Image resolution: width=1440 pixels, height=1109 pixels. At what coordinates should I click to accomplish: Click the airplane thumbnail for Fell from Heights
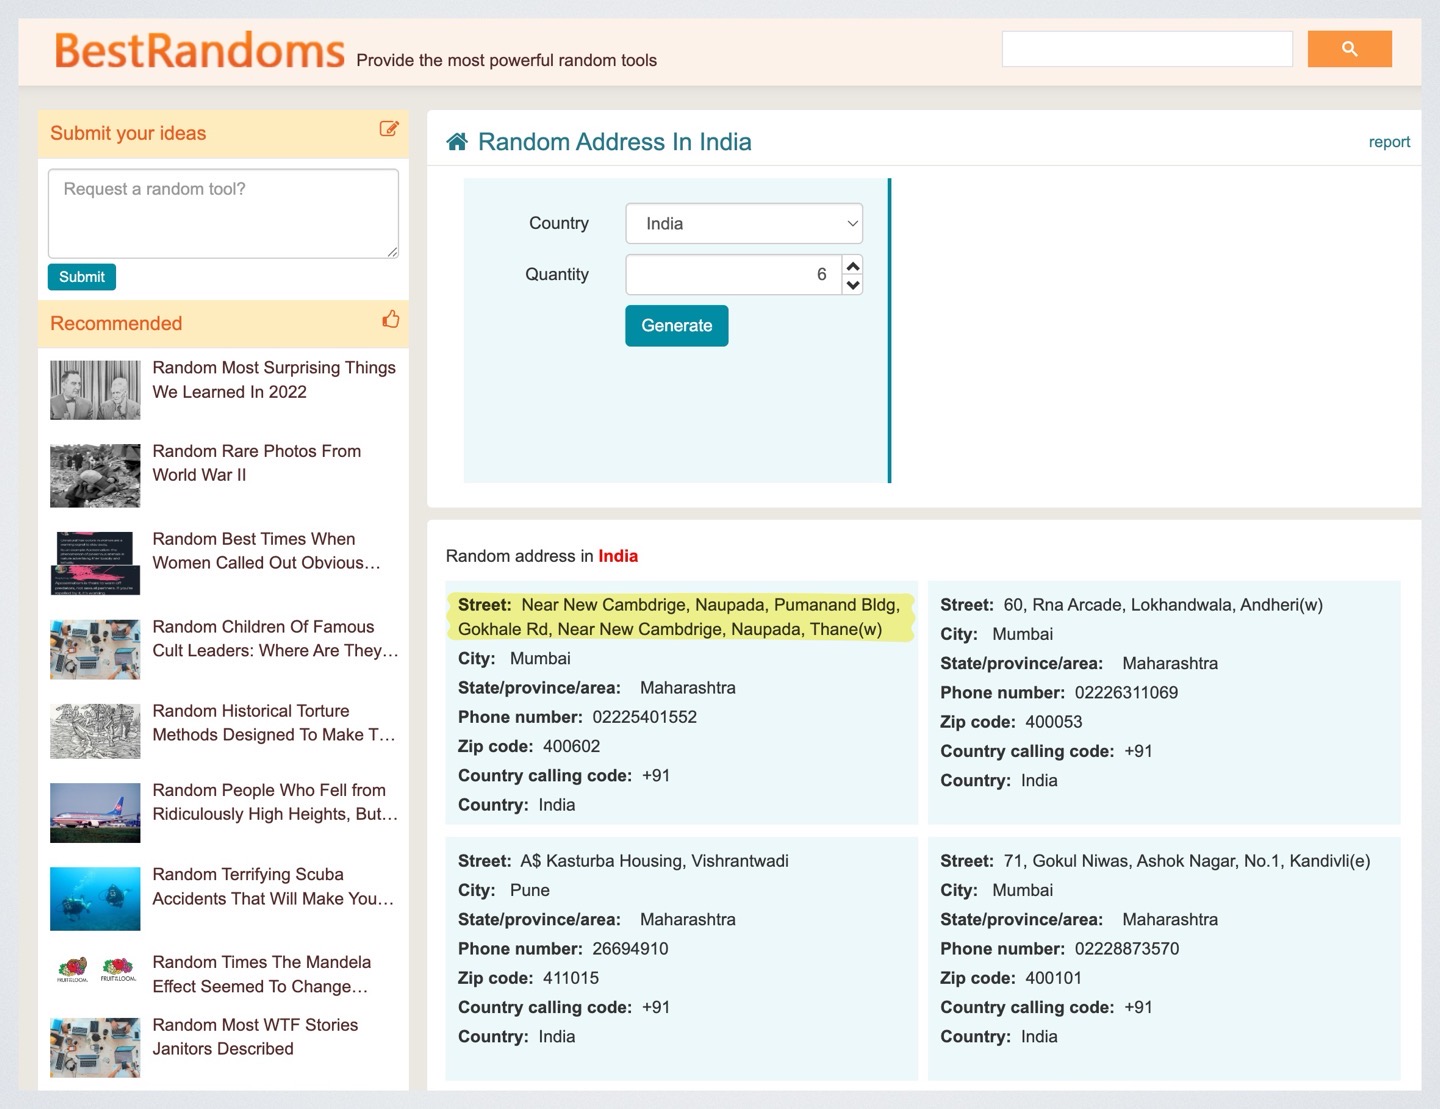point(95,813)
